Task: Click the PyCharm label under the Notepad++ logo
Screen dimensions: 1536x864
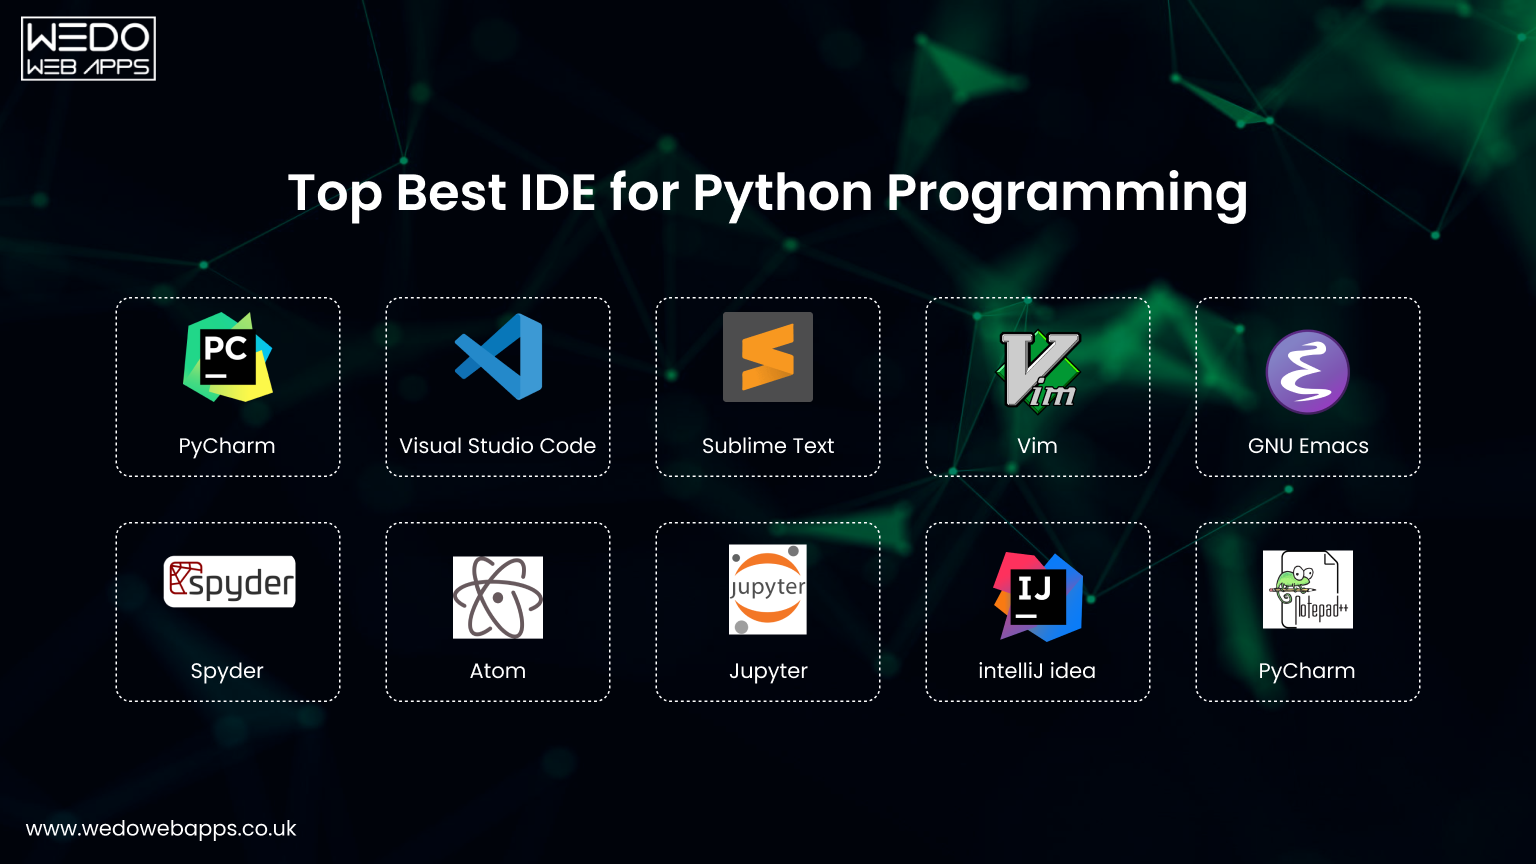Action: pyautogui.click(x=1307, y=671)
